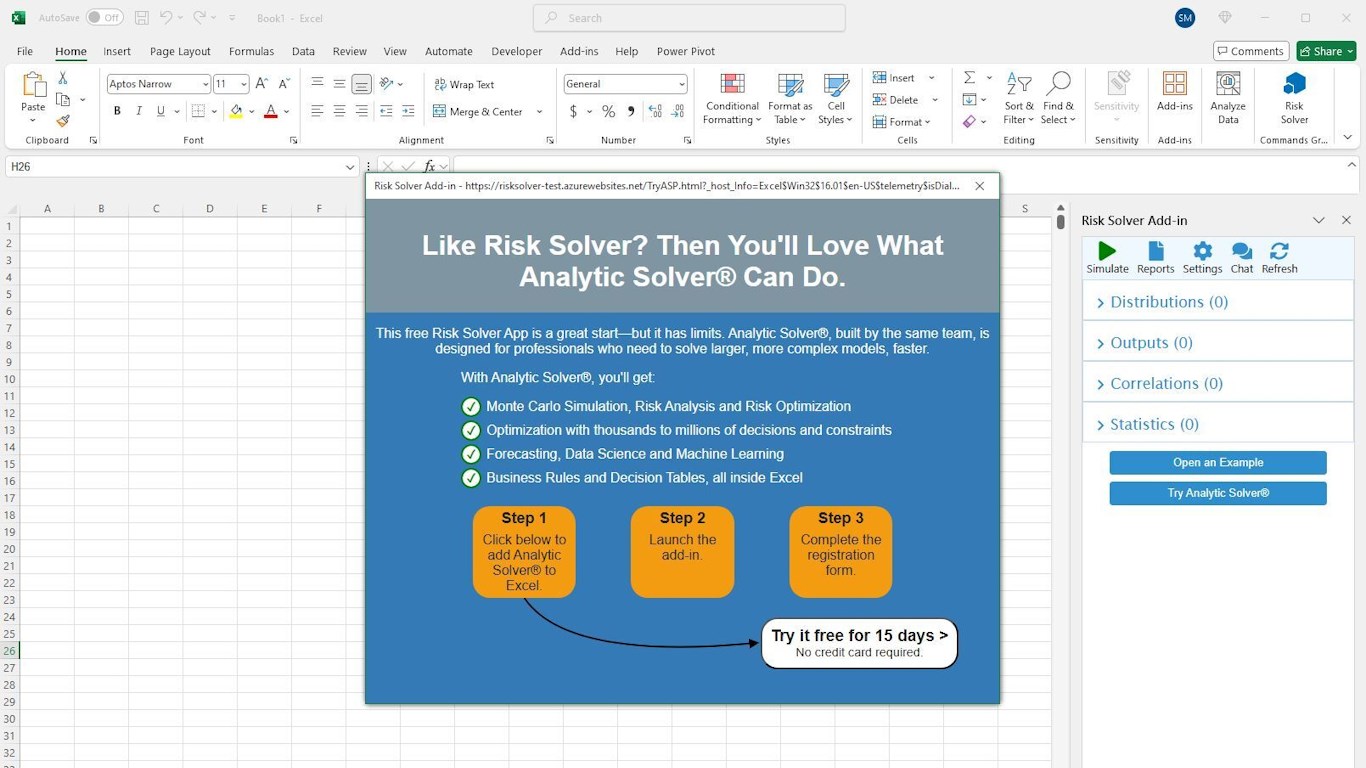Expand the Outputs (0) section

tap(1218, 343)
